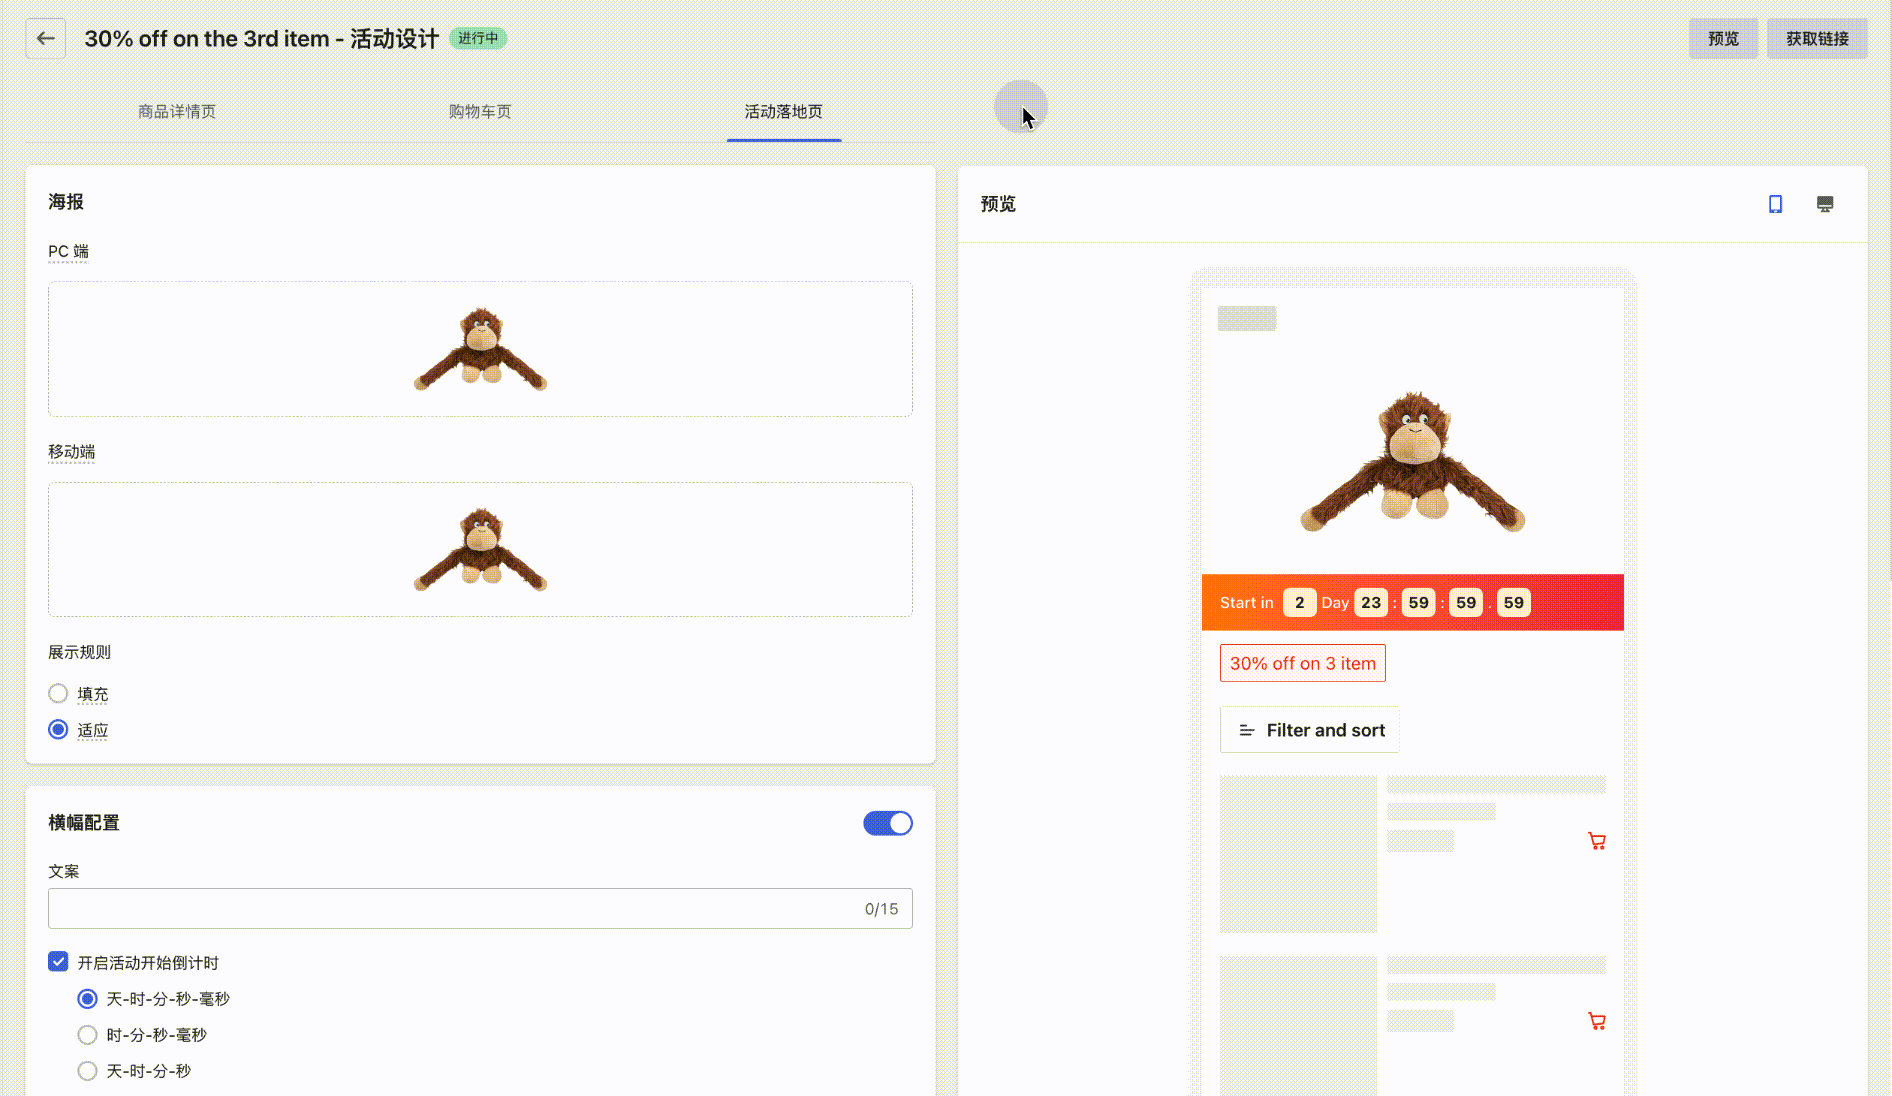Select the 活动落地页 tab
Viewport: 1892px width, 1096px height.
(784, 112)
